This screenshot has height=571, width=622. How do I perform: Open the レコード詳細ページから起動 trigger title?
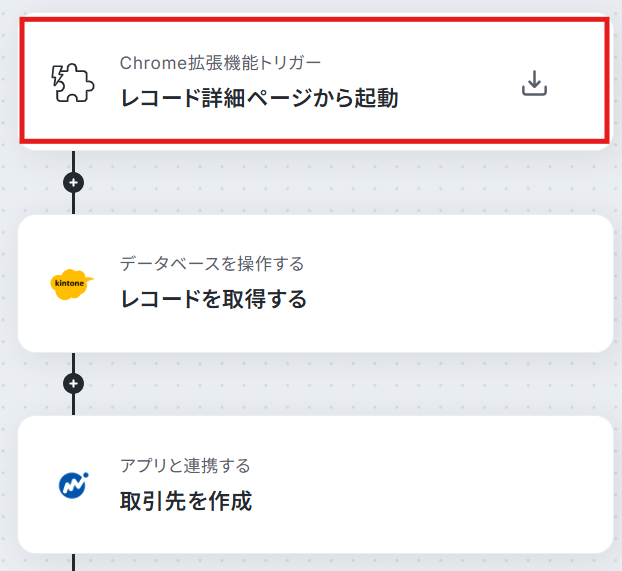point(259,98)
